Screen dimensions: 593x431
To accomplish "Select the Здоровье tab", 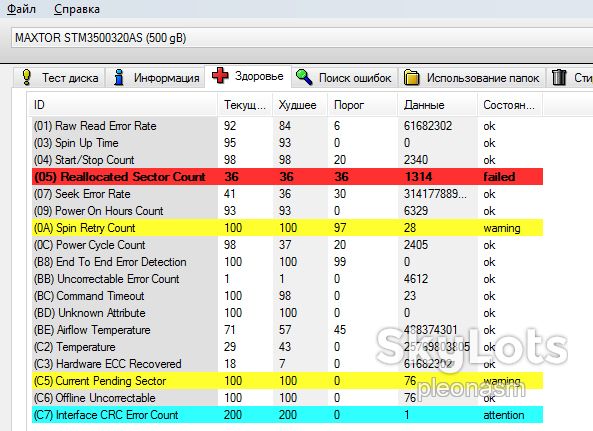I will point(248,76).
